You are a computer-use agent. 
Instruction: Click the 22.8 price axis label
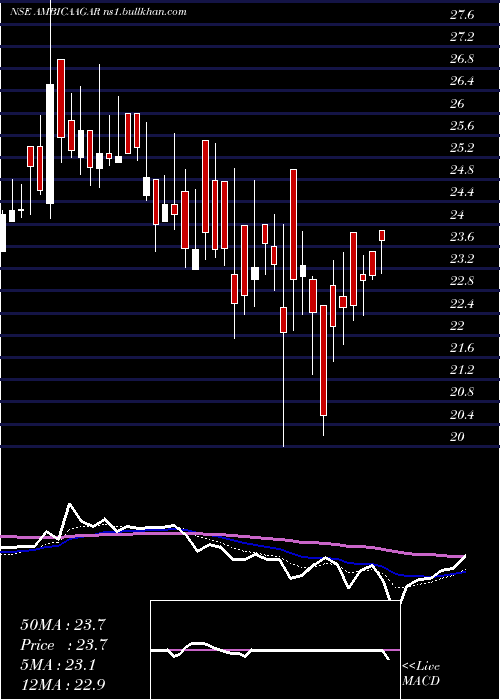462,282
